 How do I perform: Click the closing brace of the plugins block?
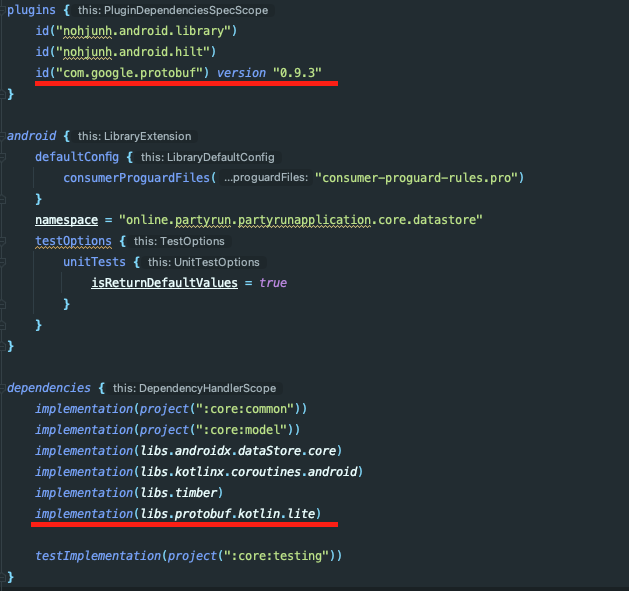click(10, 94)
